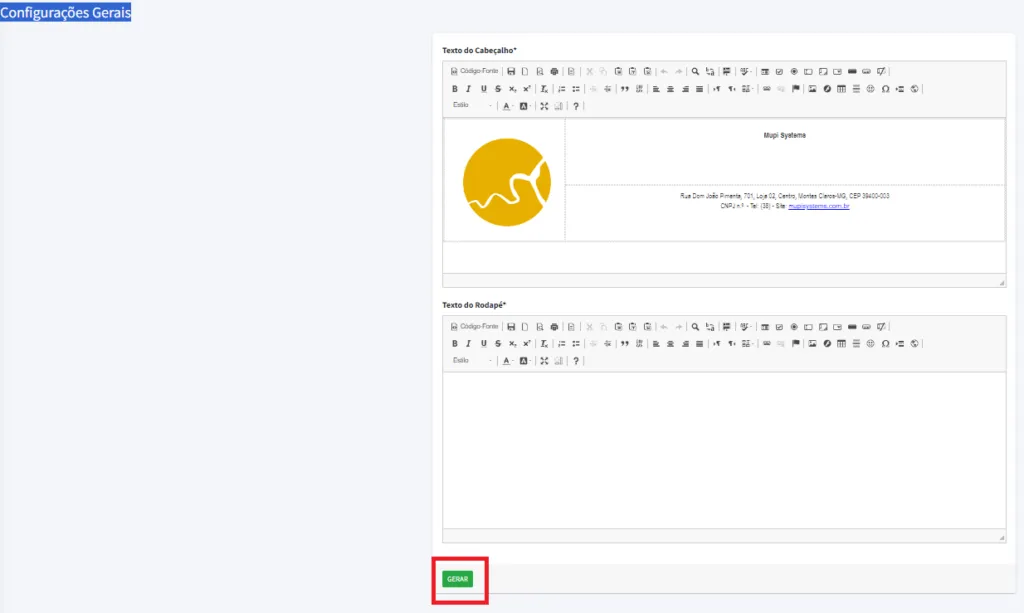
Task: Open the mupisystems.com.br link in header
Action: coord(818,206)
